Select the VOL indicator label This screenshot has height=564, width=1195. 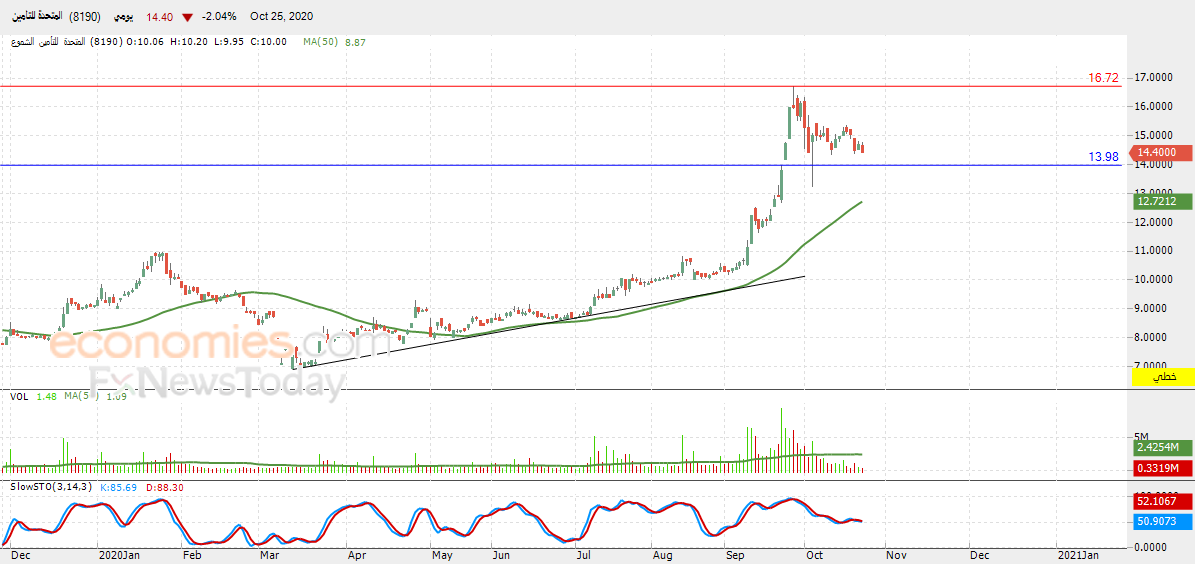[19, 396]
